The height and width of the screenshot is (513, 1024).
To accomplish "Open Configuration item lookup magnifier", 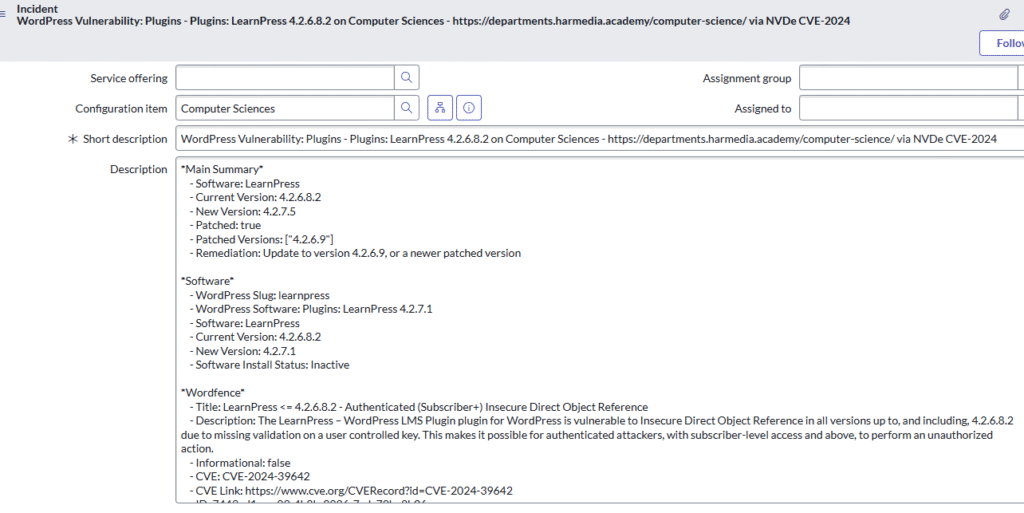I will [x=406, y=108].
